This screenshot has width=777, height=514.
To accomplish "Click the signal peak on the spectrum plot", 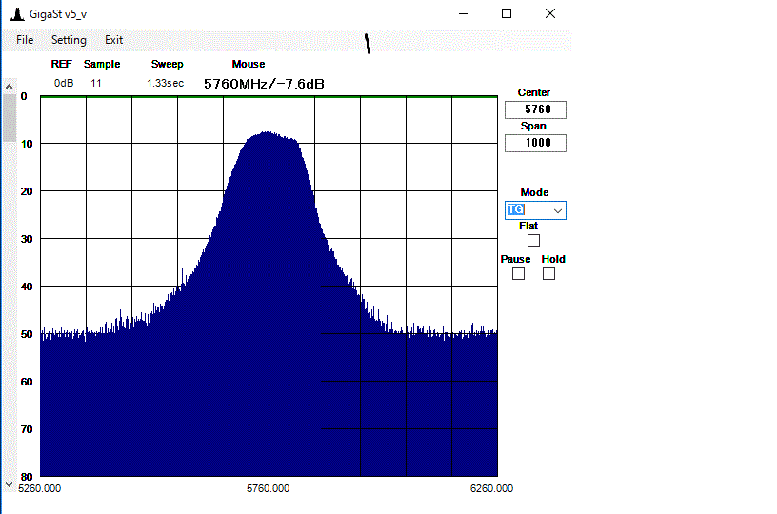I will (x=267, y=132).
